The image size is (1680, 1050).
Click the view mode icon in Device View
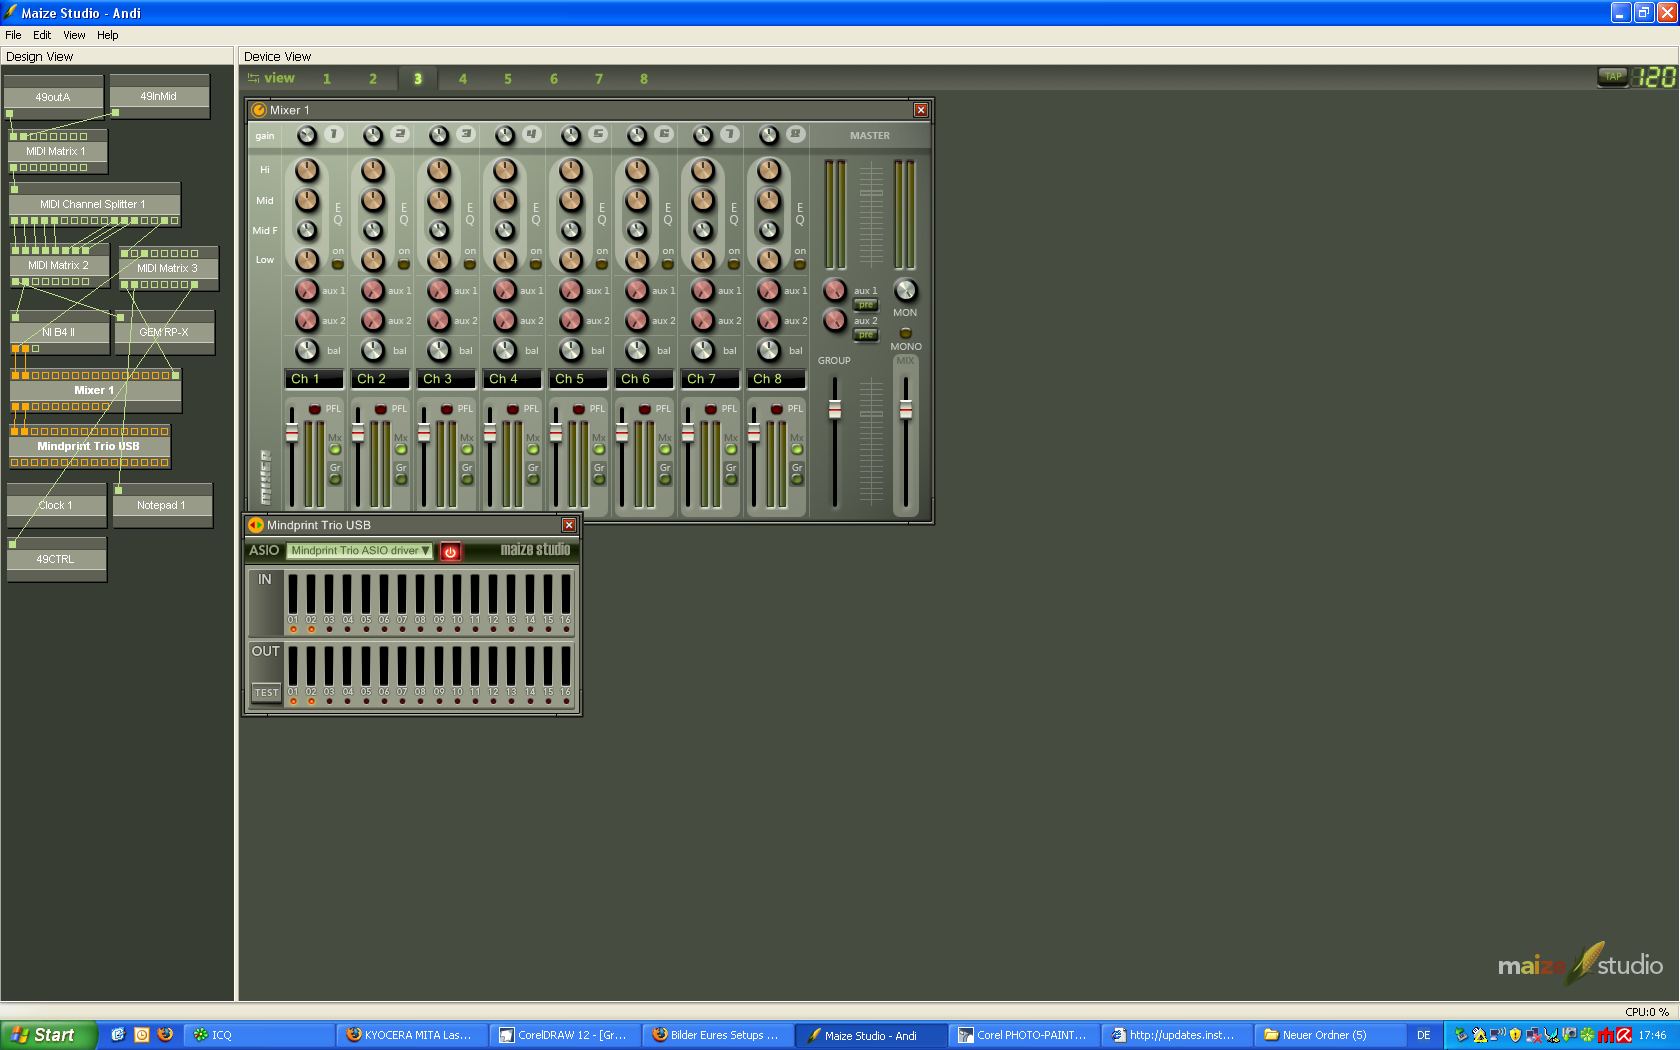[253, 78]
